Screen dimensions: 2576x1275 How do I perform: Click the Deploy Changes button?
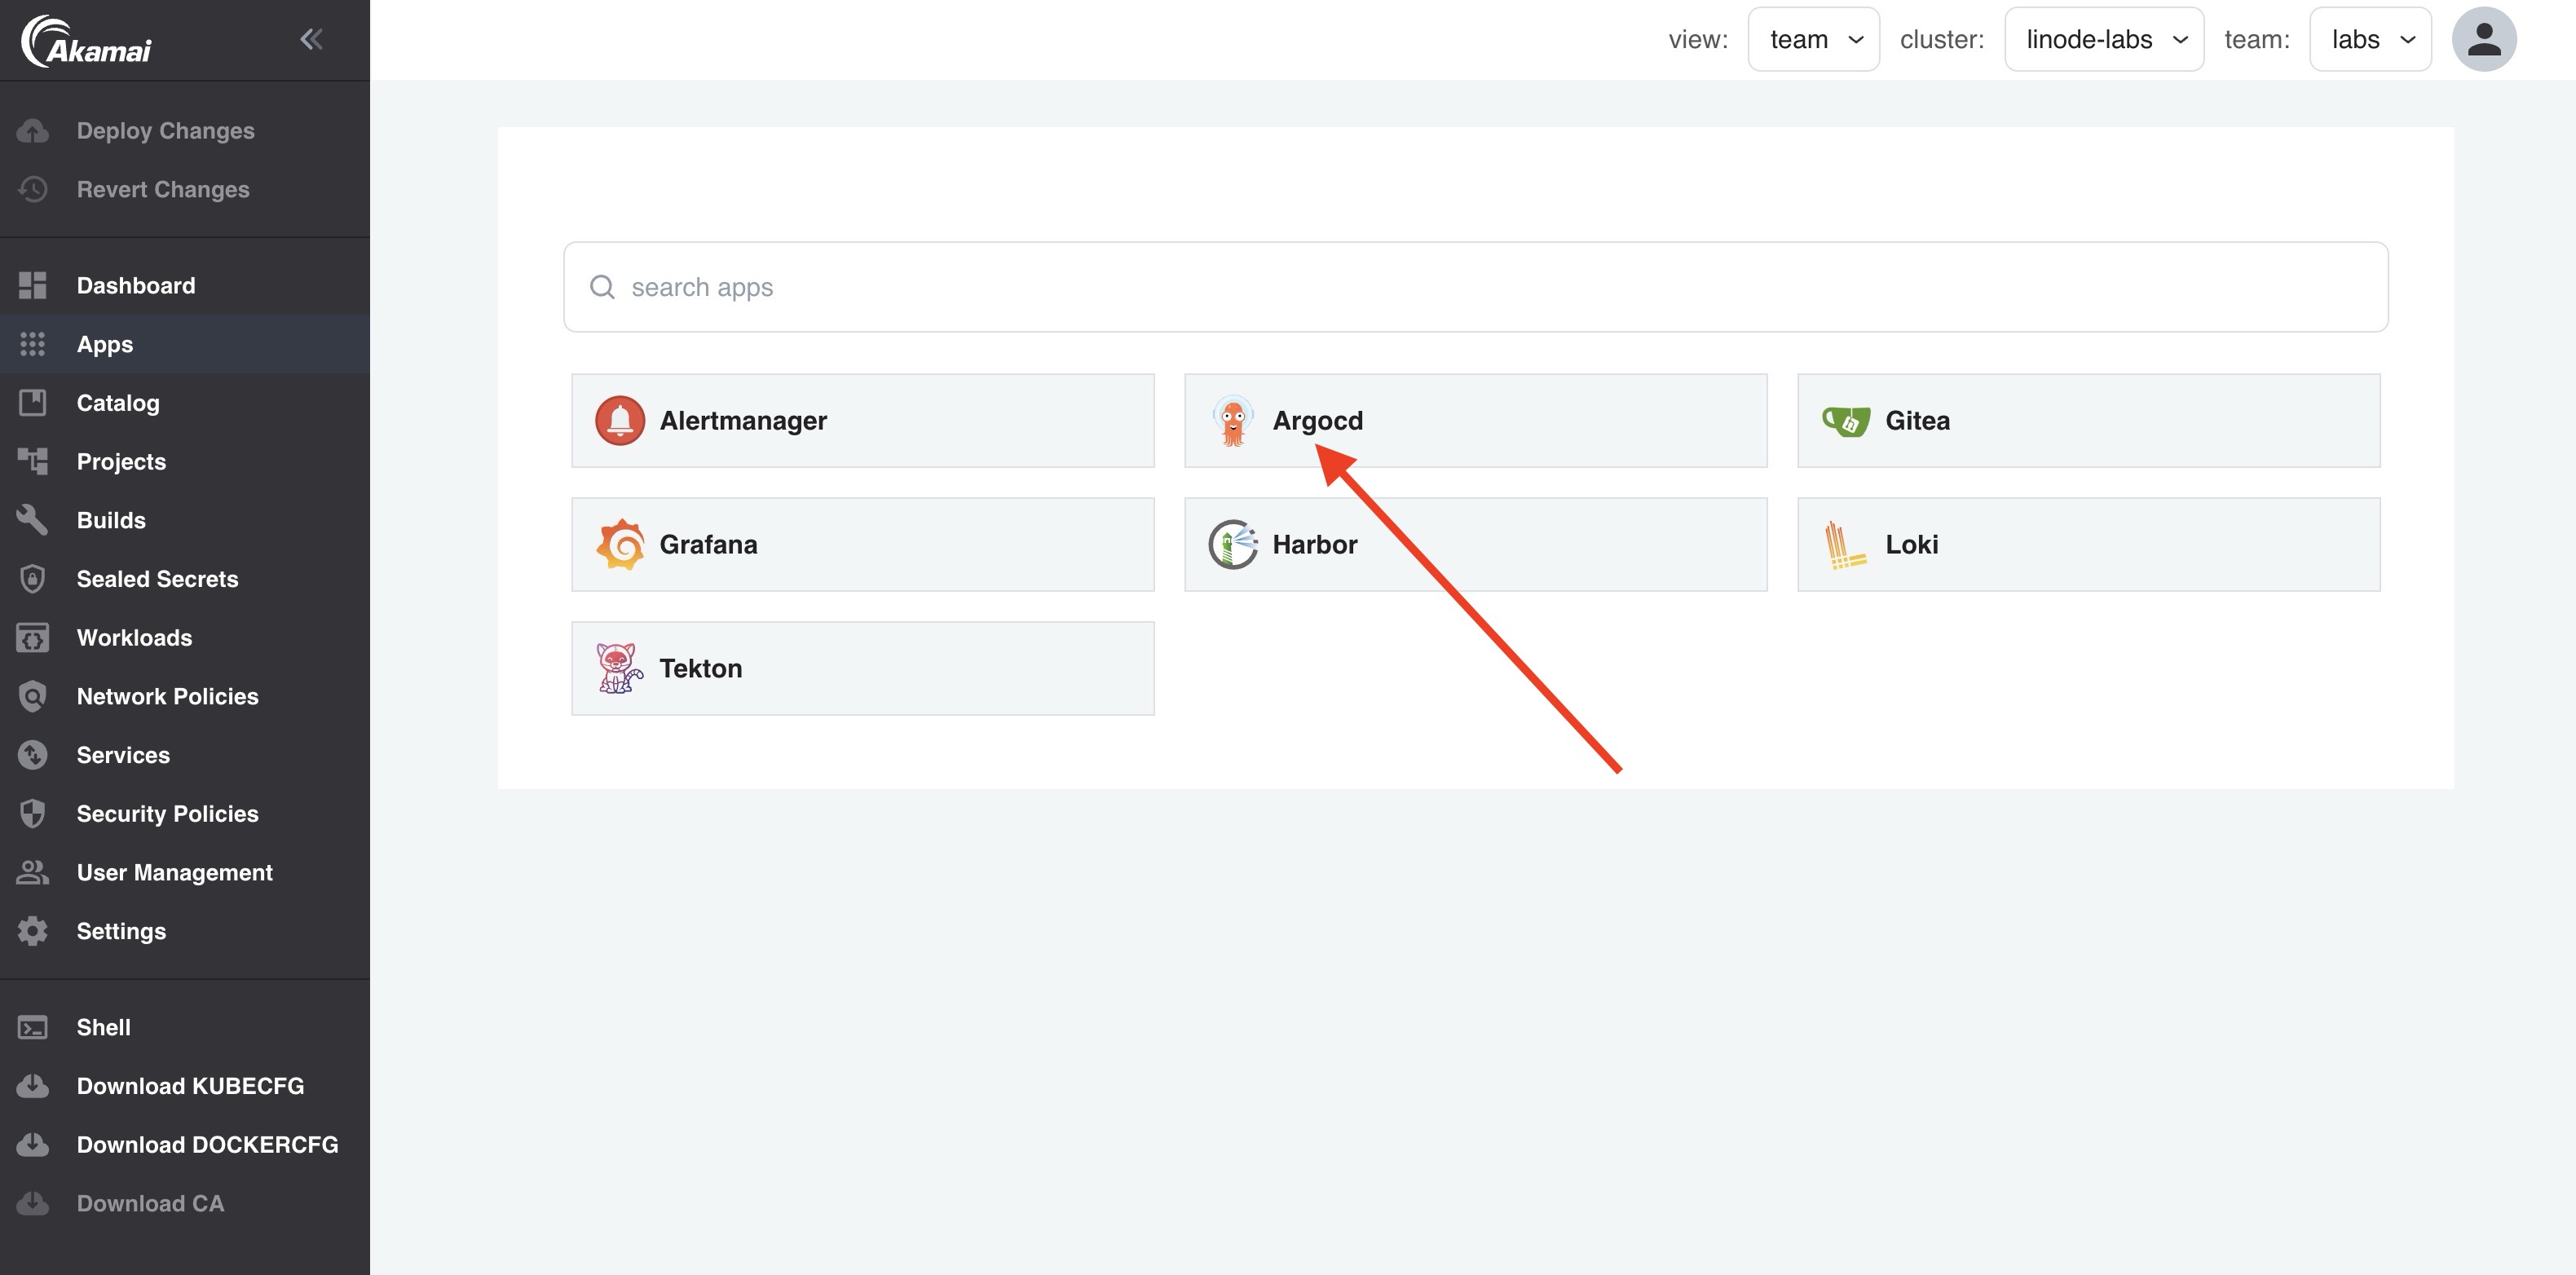click(165, 128)
